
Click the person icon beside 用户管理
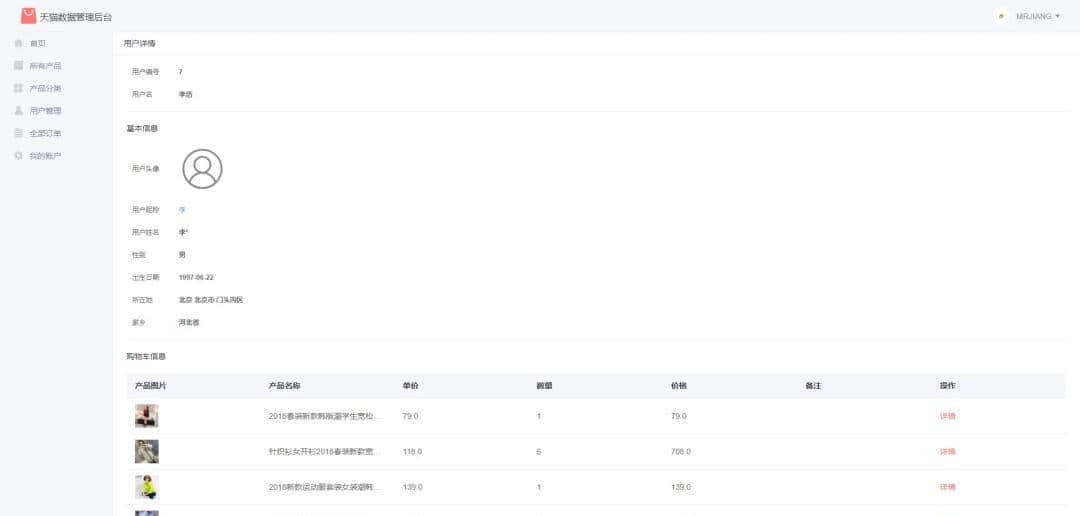point(18,111)
